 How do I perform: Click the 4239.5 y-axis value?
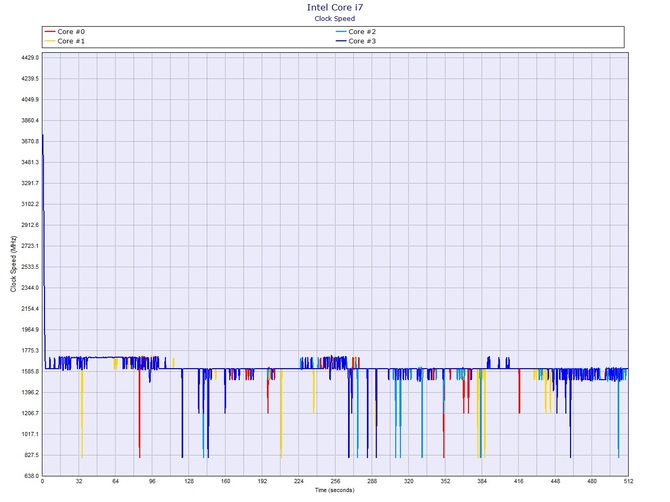(x=30, y=79)
